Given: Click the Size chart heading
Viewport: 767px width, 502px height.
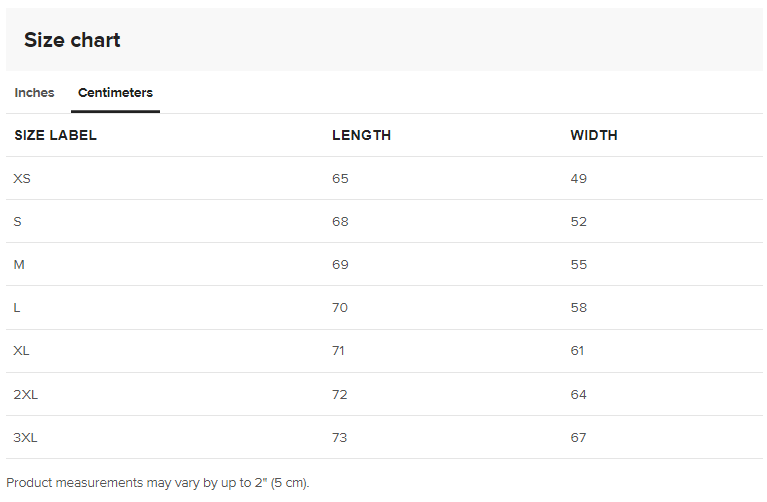Looking at the screenshot, I should 72,40.
